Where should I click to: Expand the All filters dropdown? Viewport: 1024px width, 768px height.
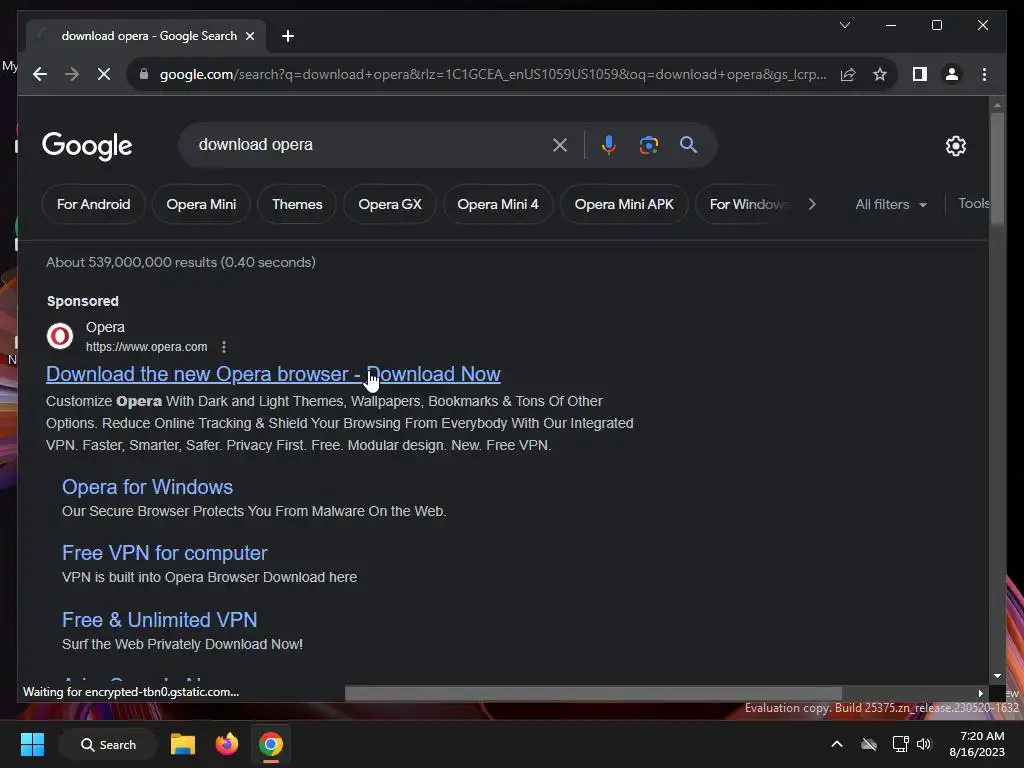coord(891,204)
